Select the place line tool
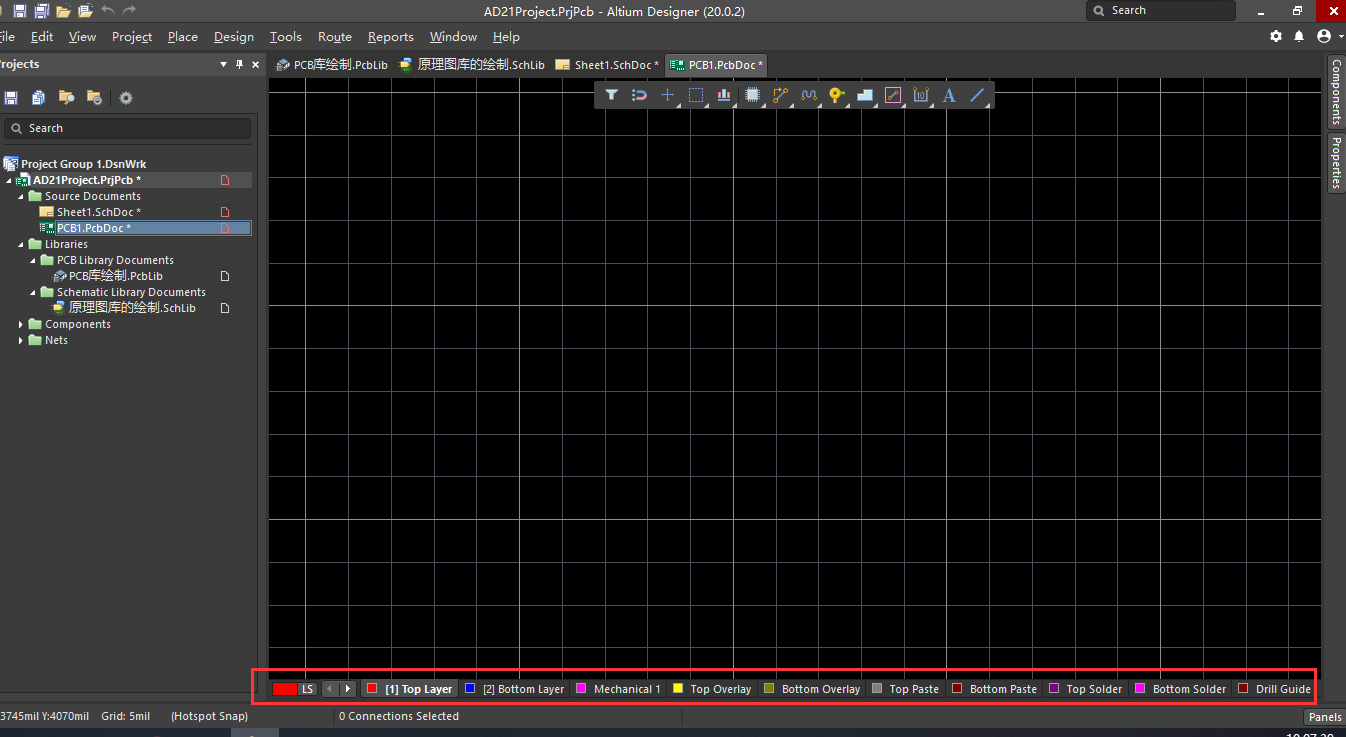1346x737 pixels. 978,96
